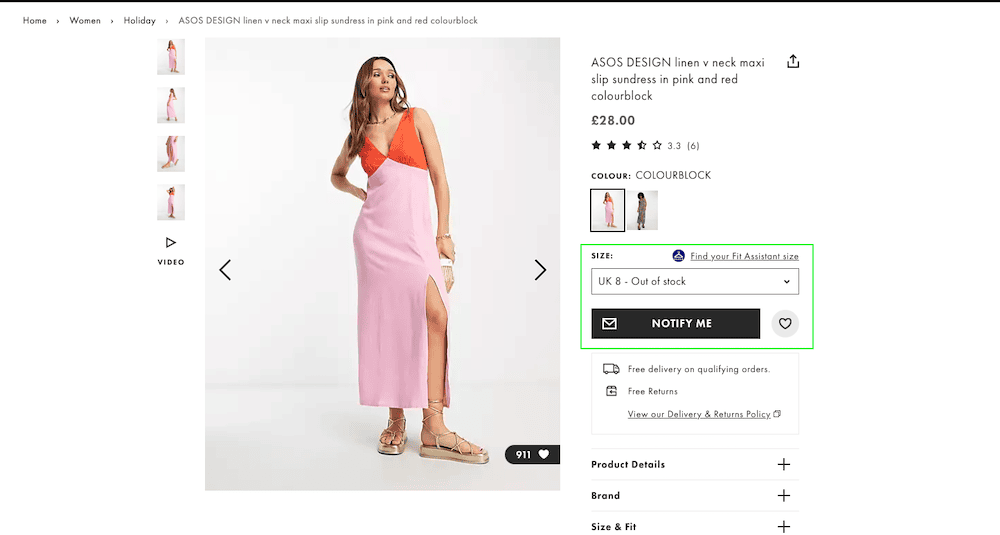Click the Fit Assistant hanger icon
The height and width of the screenshot is (535, 1000).
pyautogui.click(x=679, y=256)
